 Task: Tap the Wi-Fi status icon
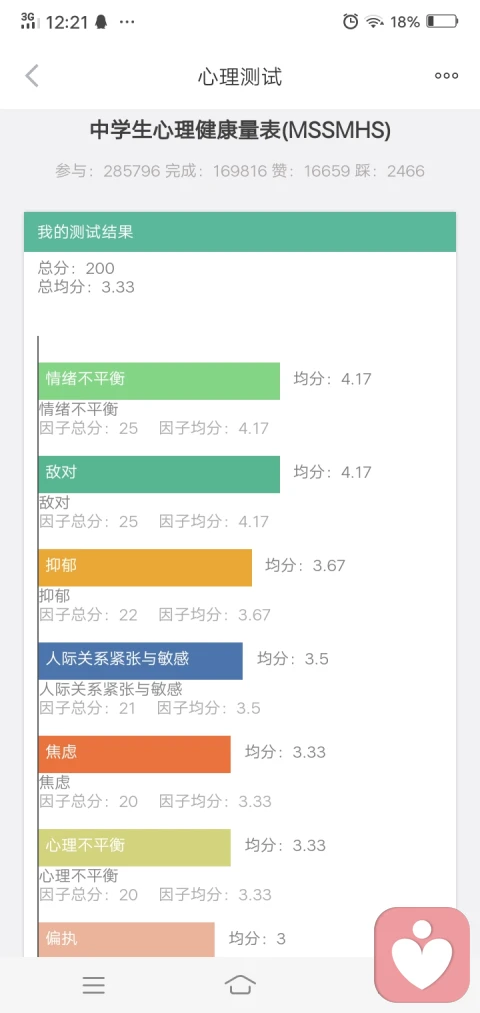click(x=374, y=22)
